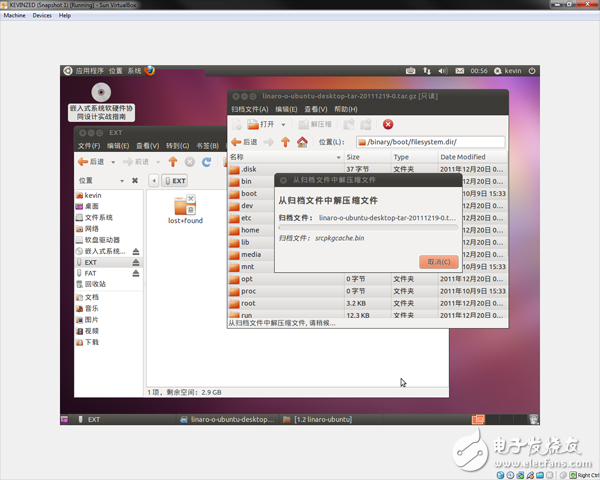Eject the FAT volume in sidebar

point(136,273)
